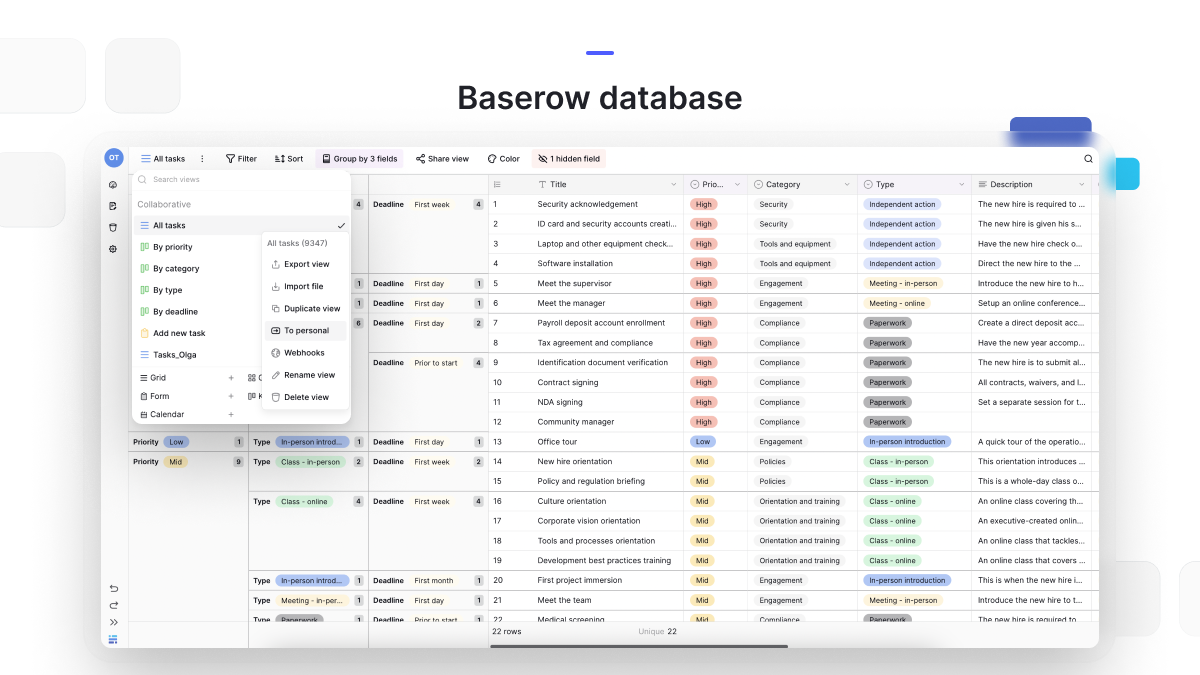
Task: Expand the Title column dropdown
Action: (x=676, y=184)
